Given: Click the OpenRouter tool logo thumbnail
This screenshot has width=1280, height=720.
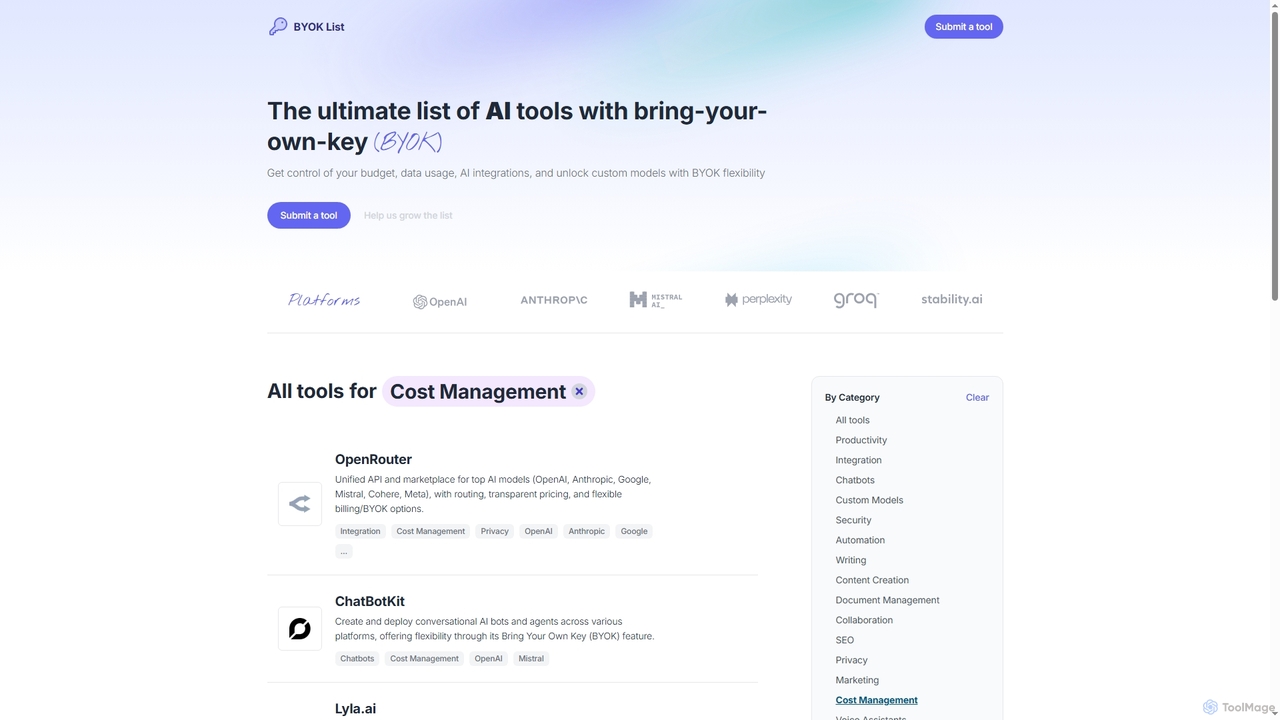Looking at the screenshot, I should click(x=300, y=504).
